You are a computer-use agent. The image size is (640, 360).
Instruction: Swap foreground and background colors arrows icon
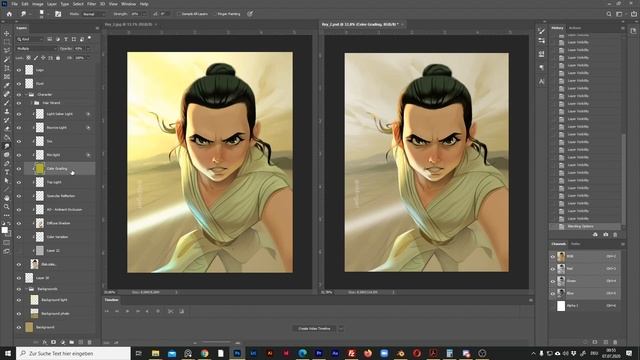click(10, 224)
